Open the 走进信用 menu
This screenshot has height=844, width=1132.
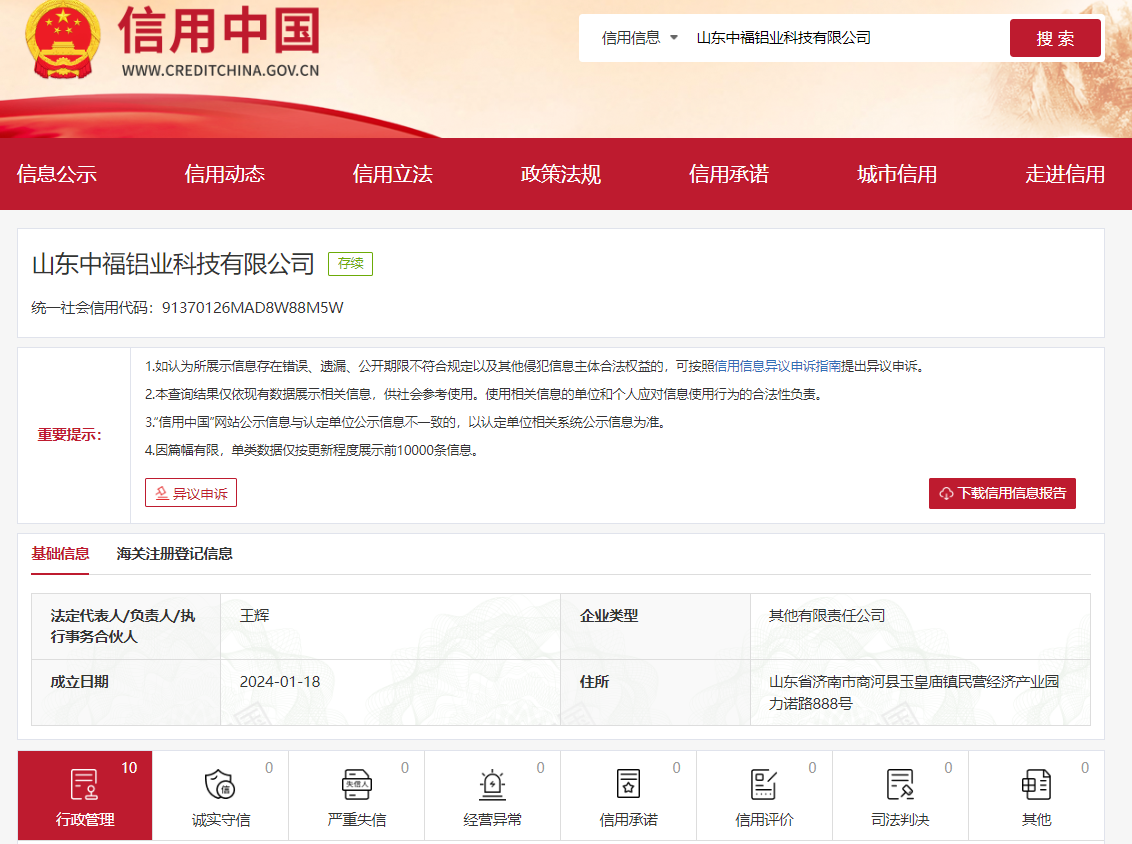tap(1066, 174)
